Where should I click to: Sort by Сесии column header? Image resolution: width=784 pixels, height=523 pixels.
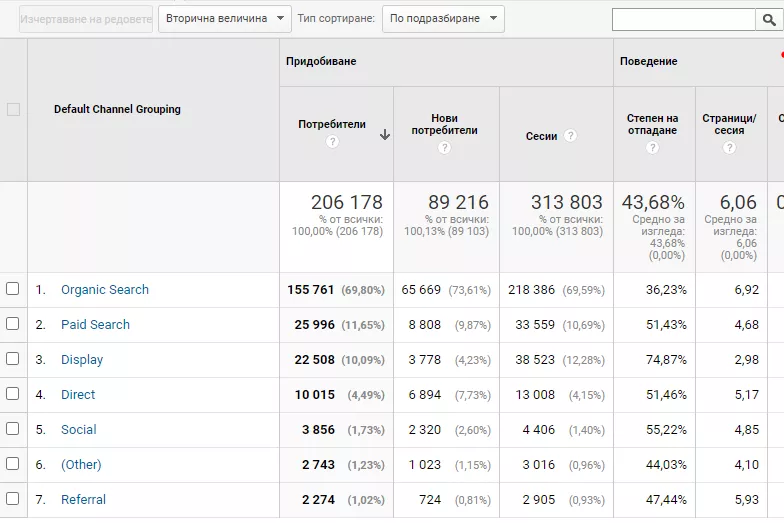pos(541,136)
